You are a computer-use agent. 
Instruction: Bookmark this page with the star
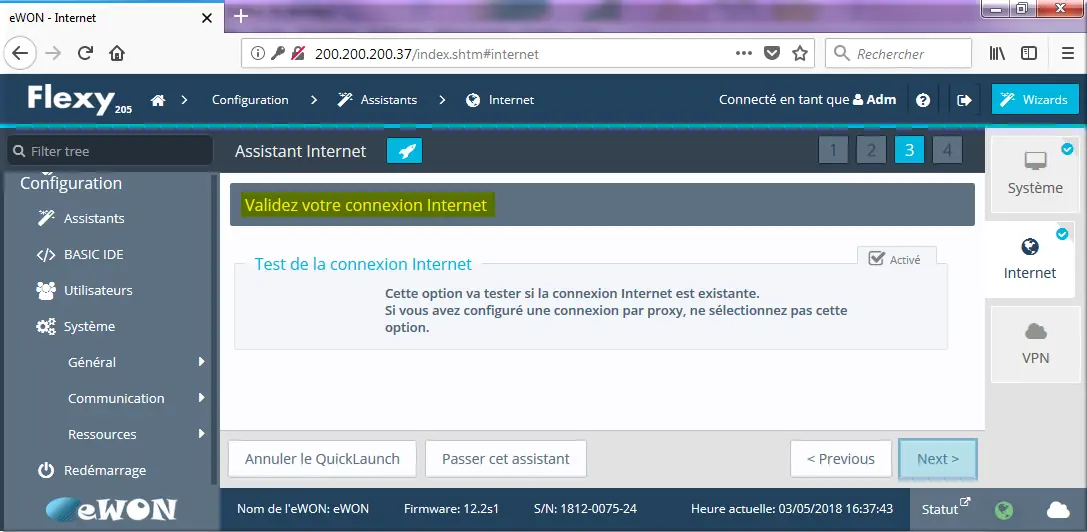[800, 53]
